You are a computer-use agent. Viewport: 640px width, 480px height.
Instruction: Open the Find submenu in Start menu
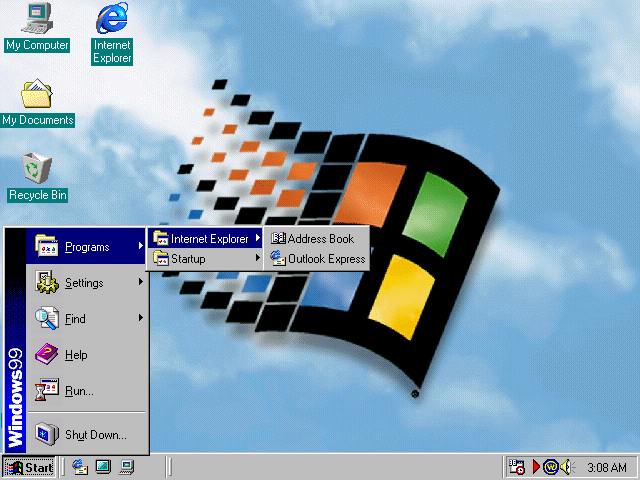[86, 318]
